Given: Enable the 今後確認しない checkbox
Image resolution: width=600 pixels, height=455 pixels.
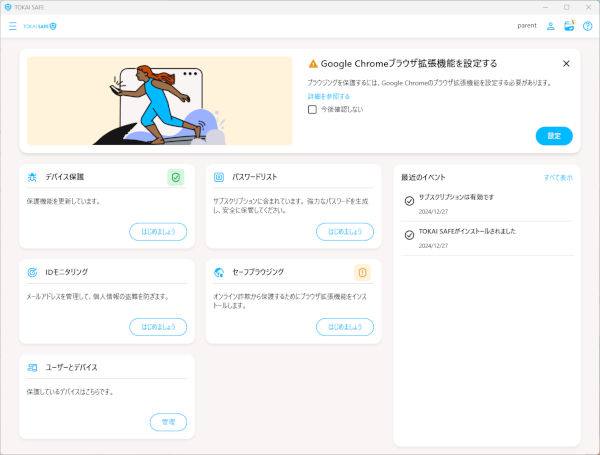Looking at the screenshot, I should tap(312, 109).
